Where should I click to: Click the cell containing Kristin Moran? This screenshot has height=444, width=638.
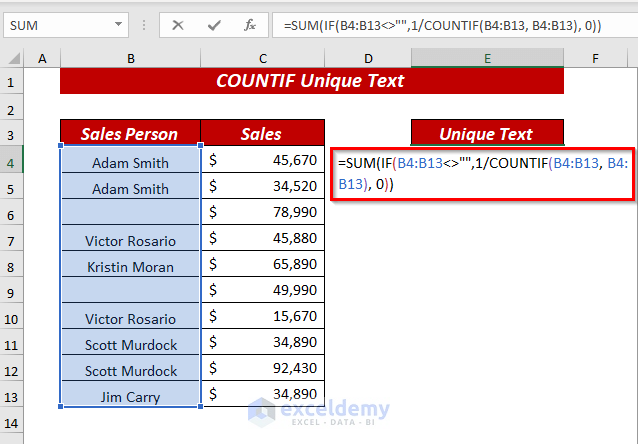click(131, 267)
